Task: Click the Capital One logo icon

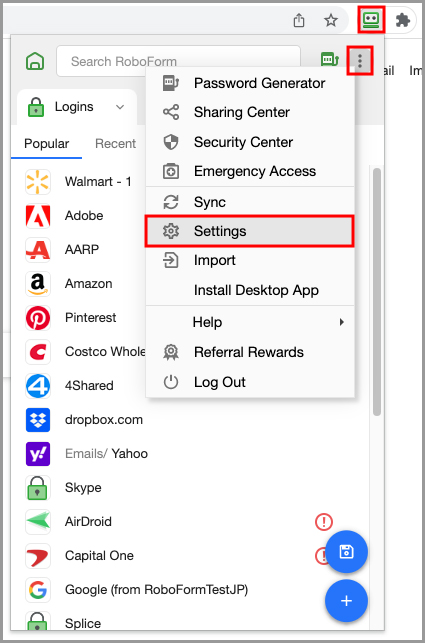Action: [38, 556]
